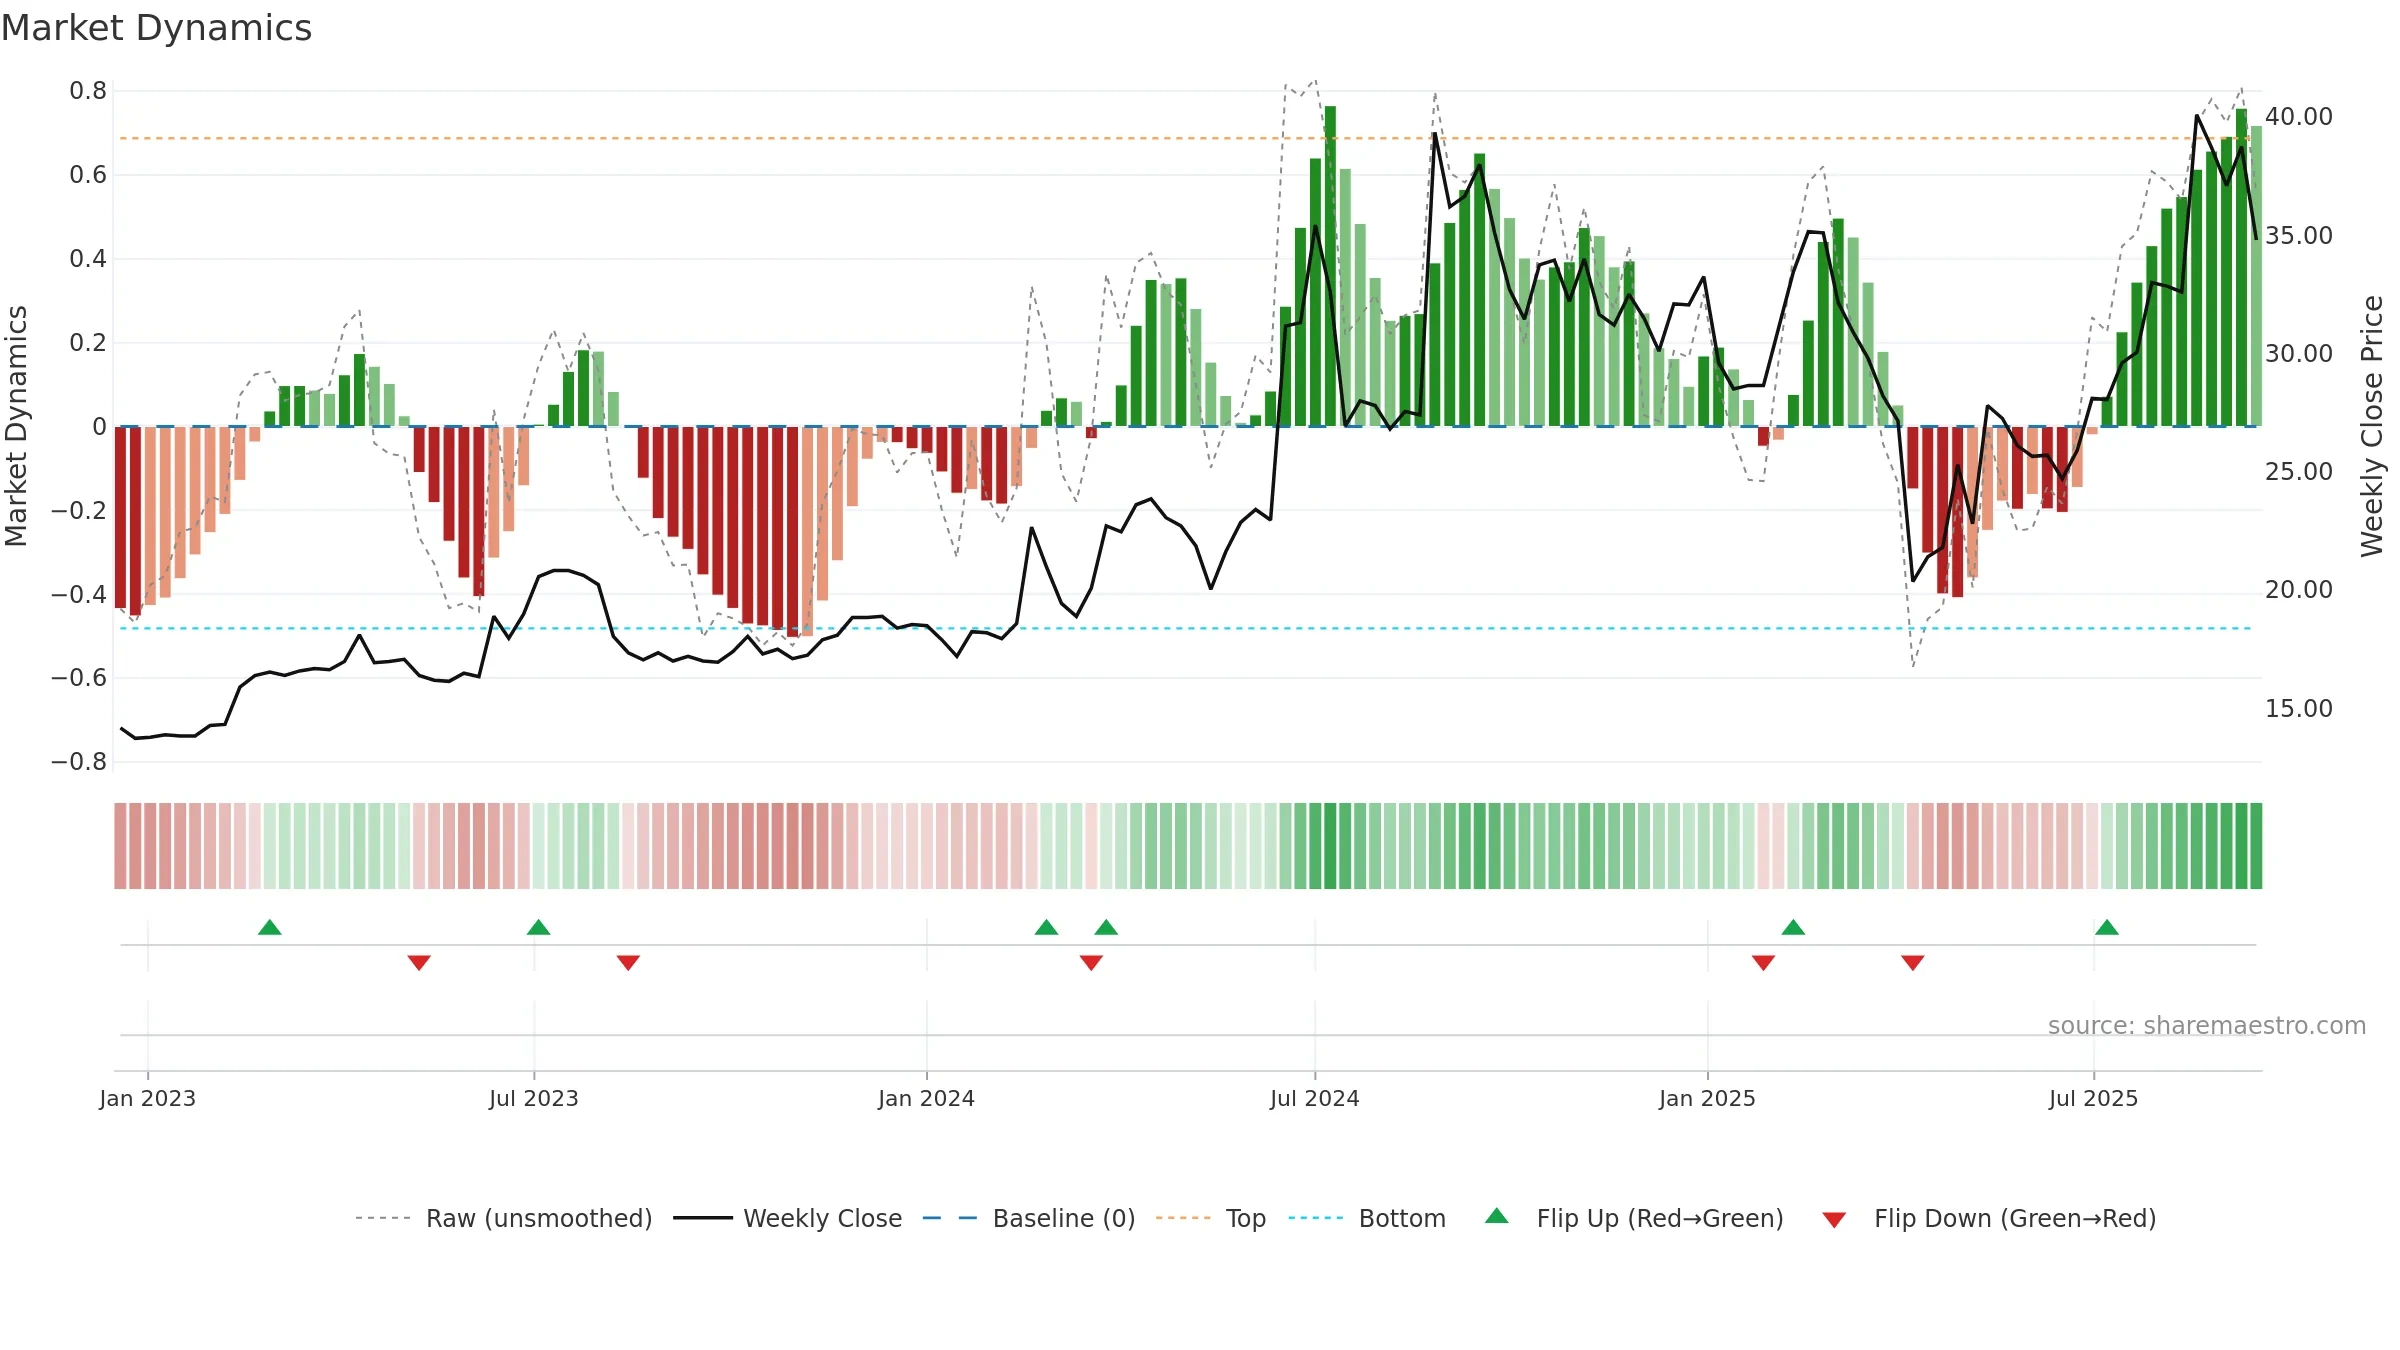Viewport: 2400px width, 1350px height.
Task: Click the green triangle icon in the legend
Action: (1497, 1216)
